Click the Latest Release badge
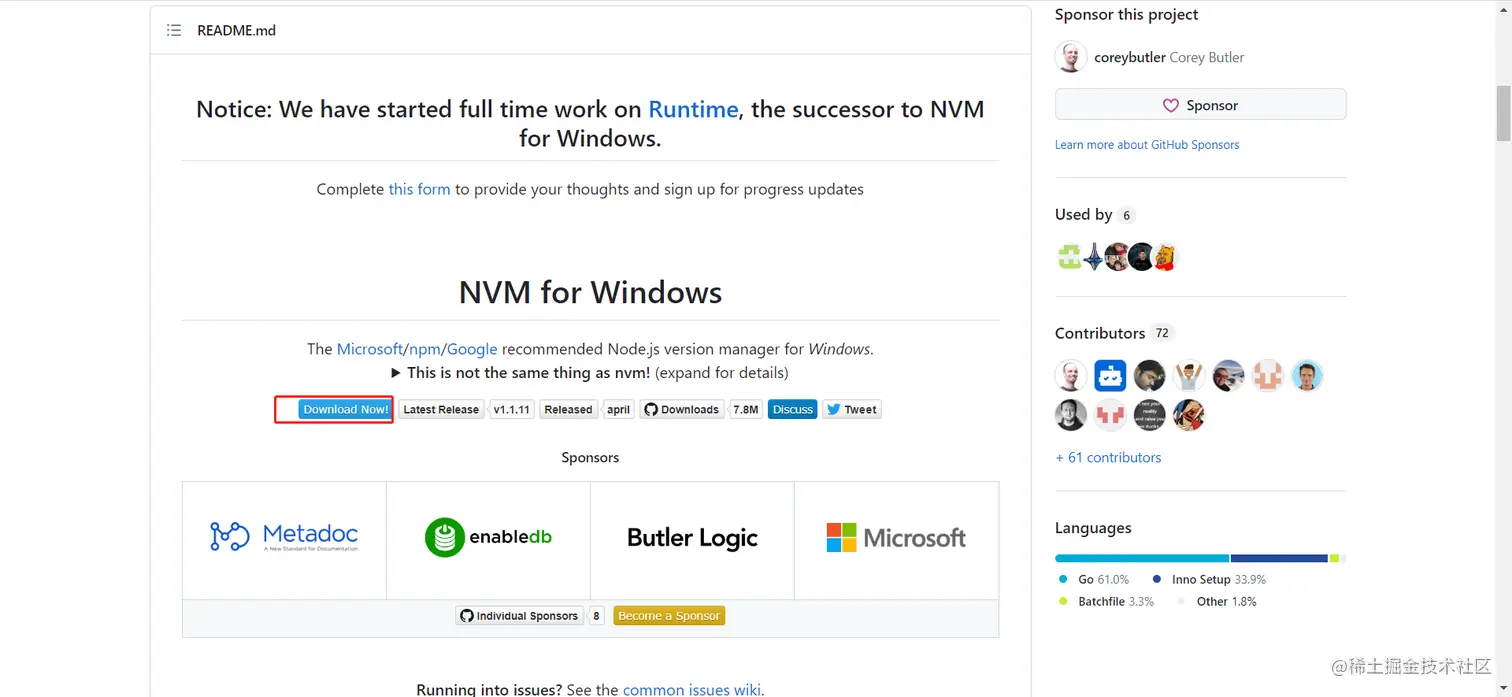The width and height of the screenshot is (1512, 697). (441, 409)
